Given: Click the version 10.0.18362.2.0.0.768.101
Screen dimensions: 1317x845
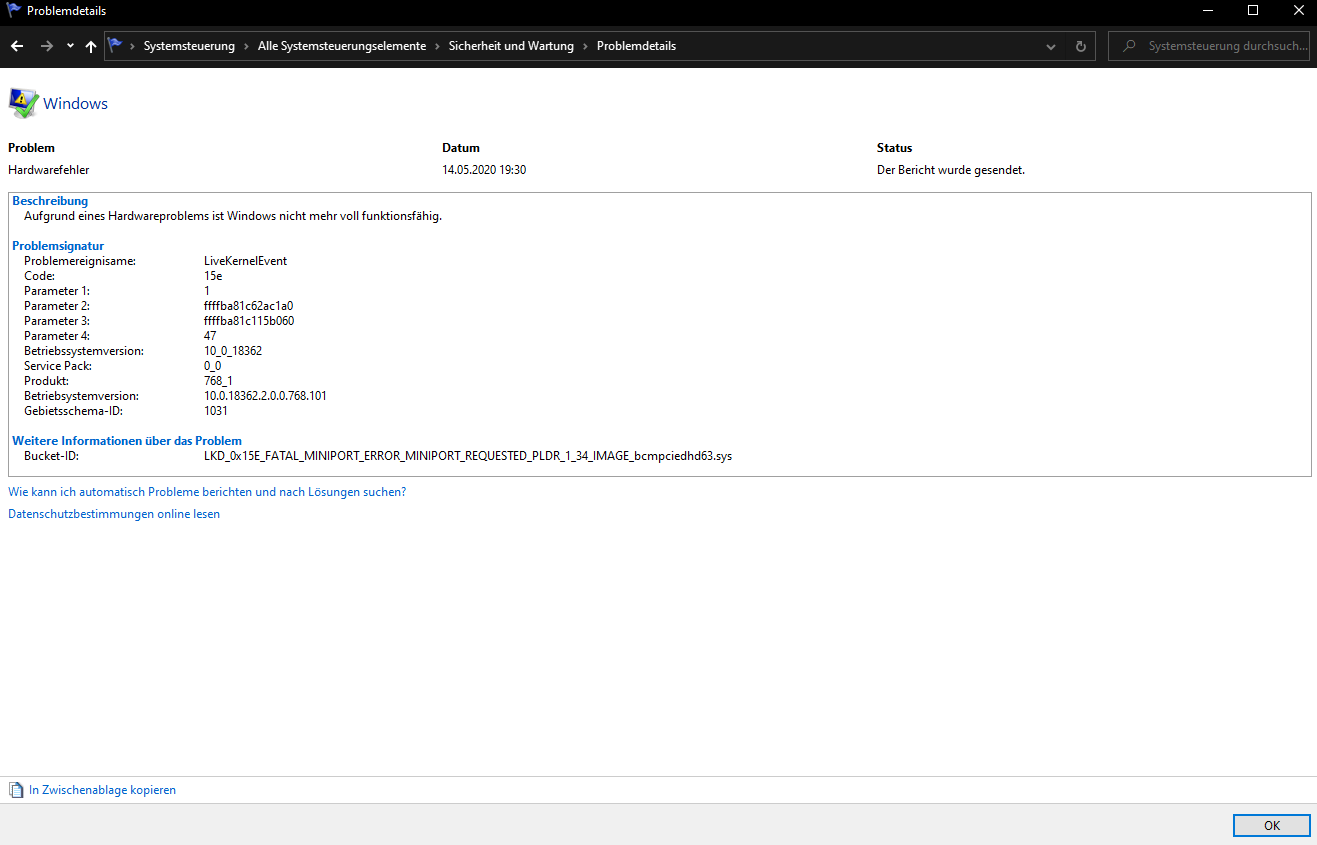Looking at the screenshot, I should point(265,396).
